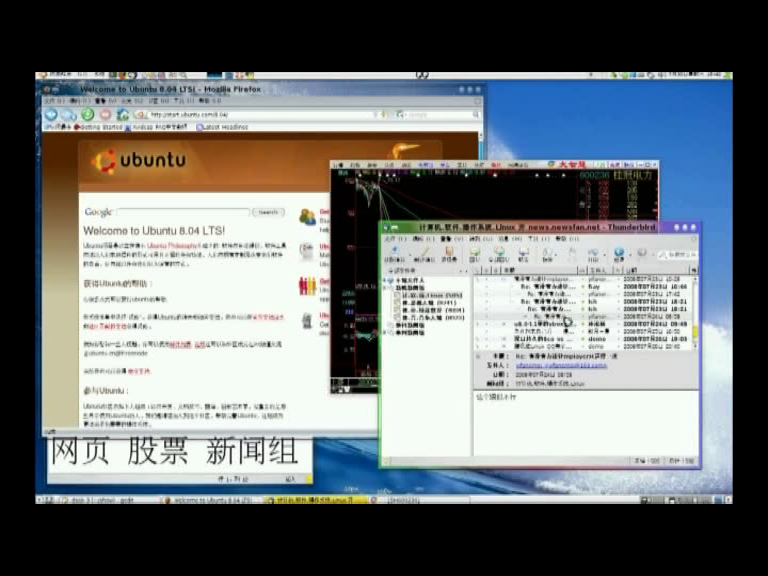Image resolution: width=768 pixels, height=576 pixels.
Task: Click Firefox's Home button
Action: coord(122,115)
